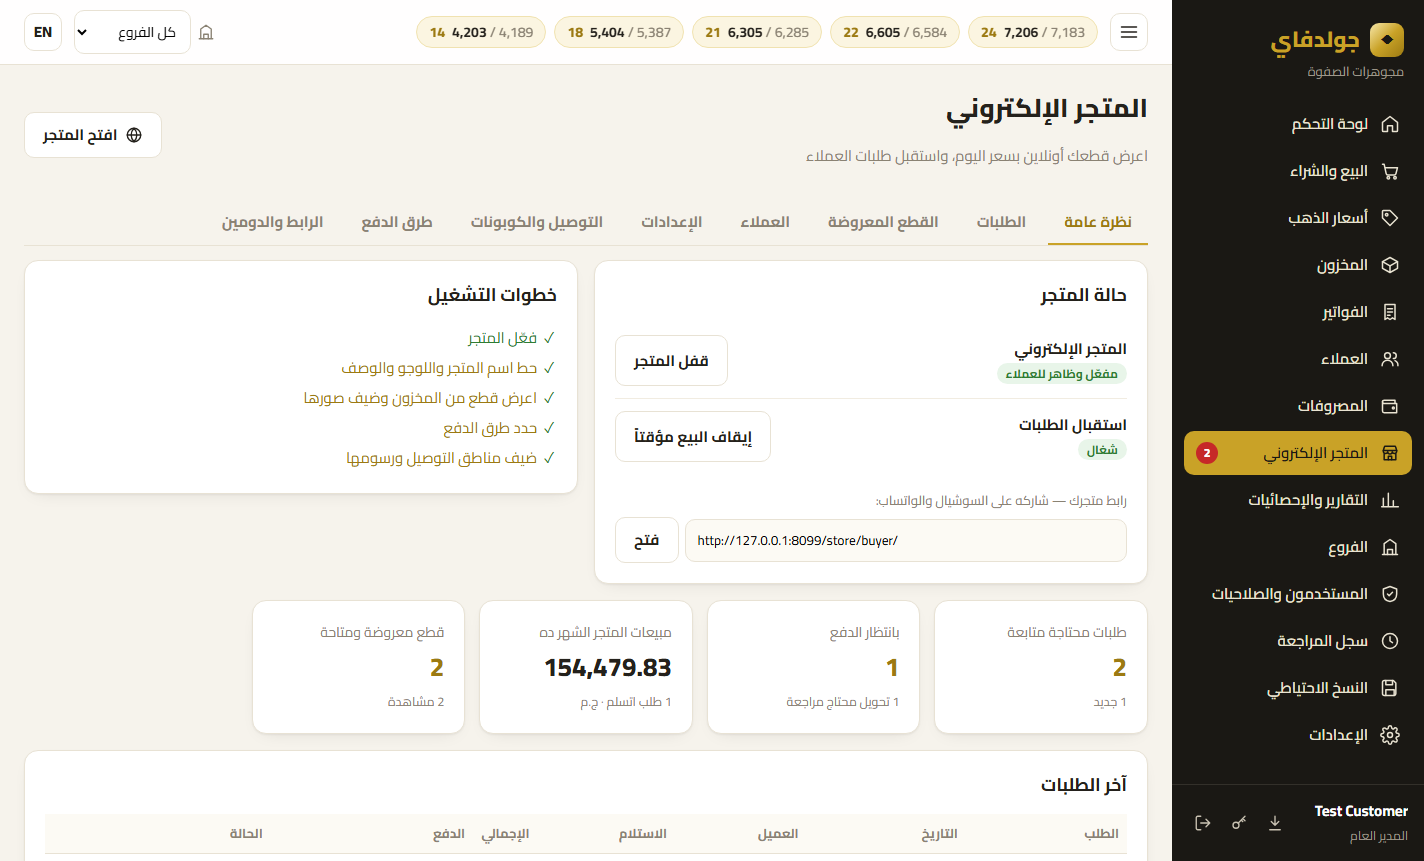Open the بانتظار الدفع stat card

[x=813, y=667]
